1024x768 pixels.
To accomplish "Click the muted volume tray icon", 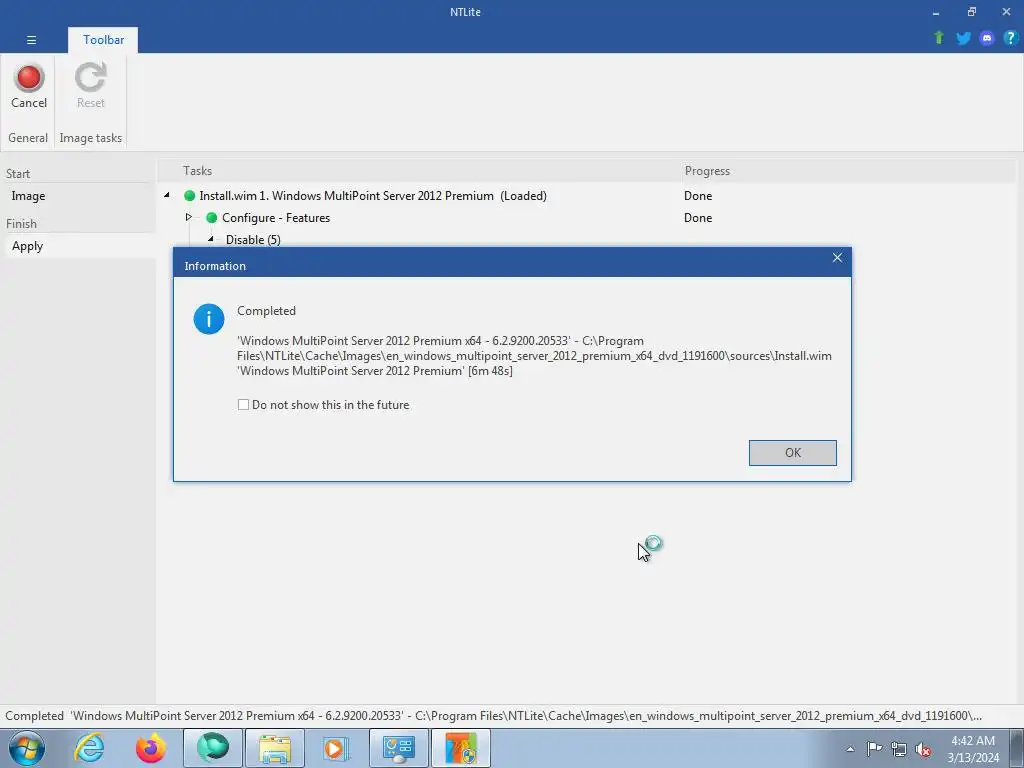I will coord(923,749).
